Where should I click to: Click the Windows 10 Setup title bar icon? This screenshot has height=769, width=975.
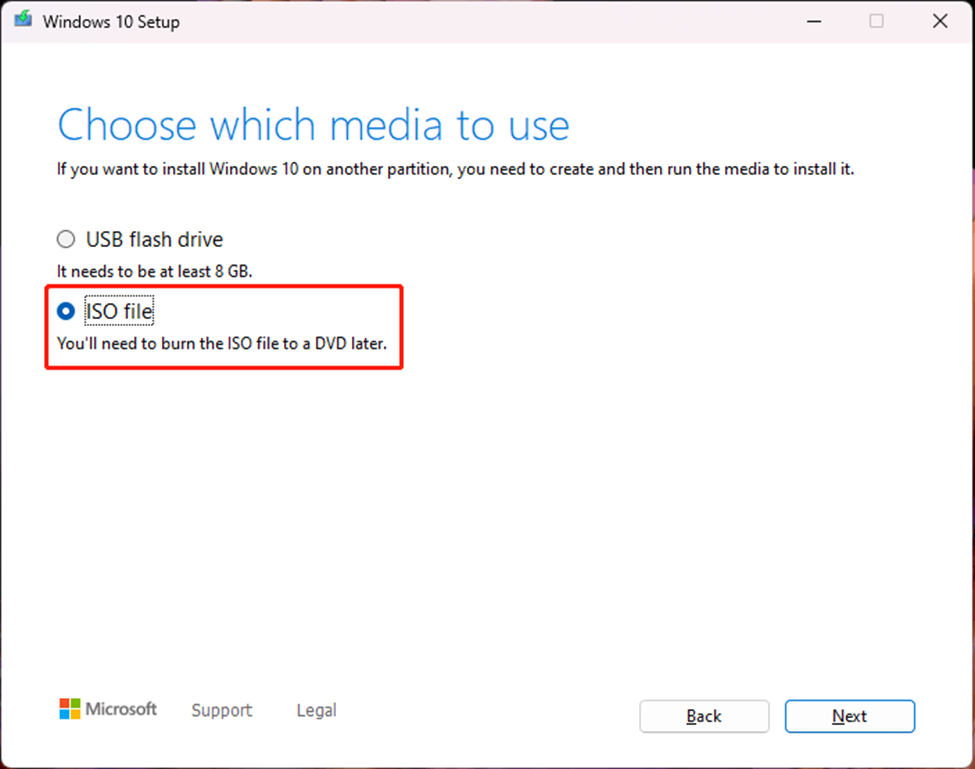[24, 20]
